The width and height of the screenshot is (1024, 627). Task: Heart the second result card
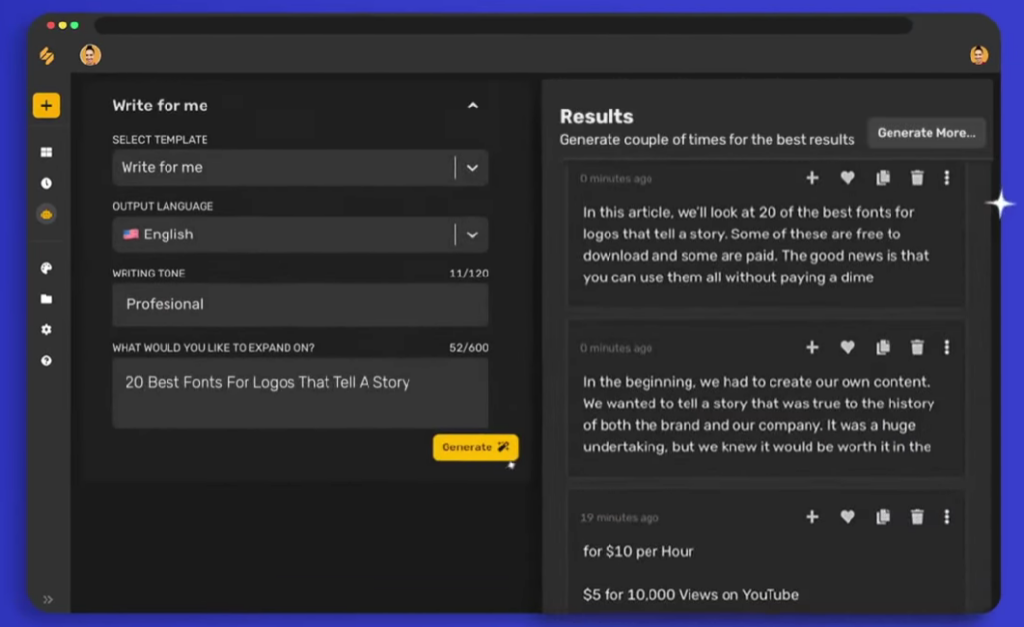(847, 347)
